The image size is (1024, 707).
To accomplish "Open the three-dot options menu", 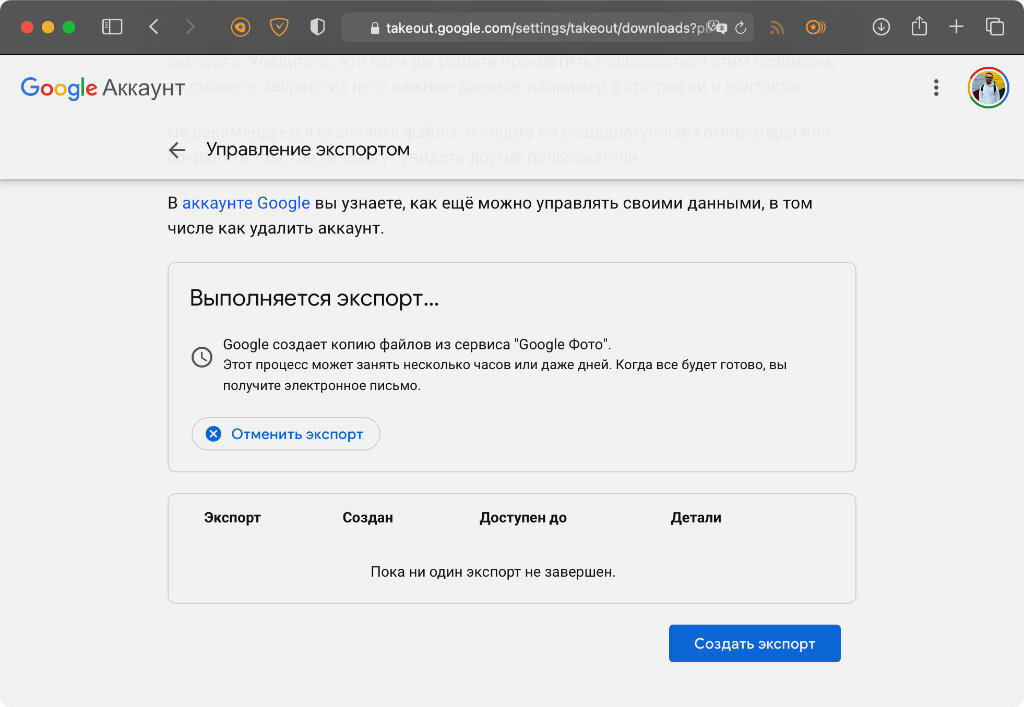I will click(x=936, y=87).
